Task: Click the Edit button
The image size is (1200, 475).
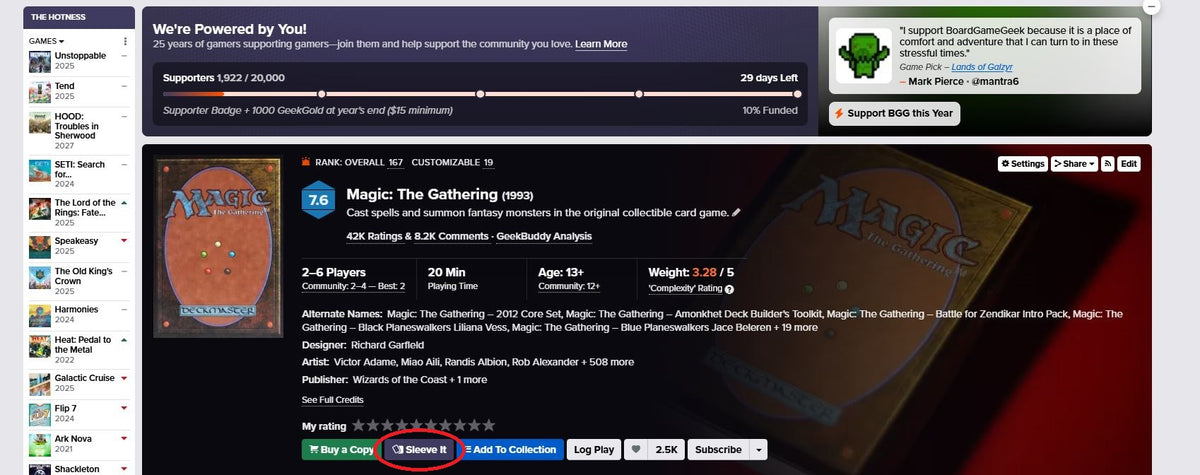Action: click(1129, 164)
